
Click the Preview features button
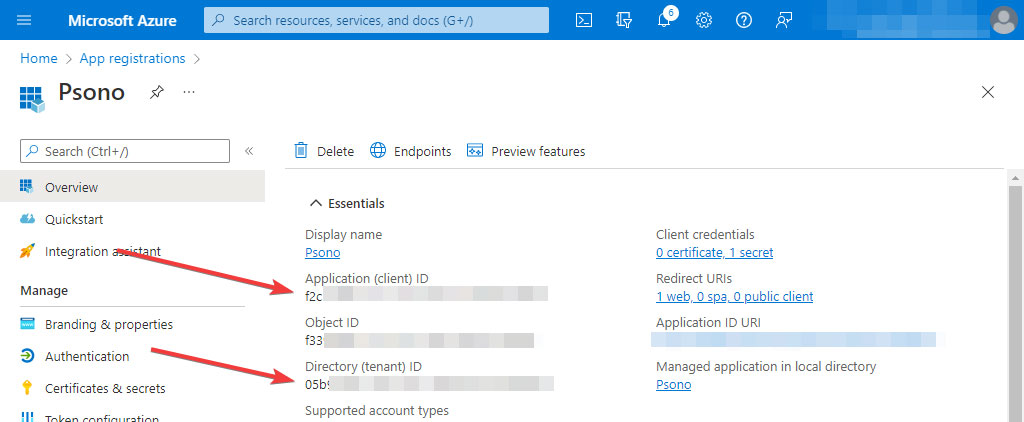tap(526, 151)
